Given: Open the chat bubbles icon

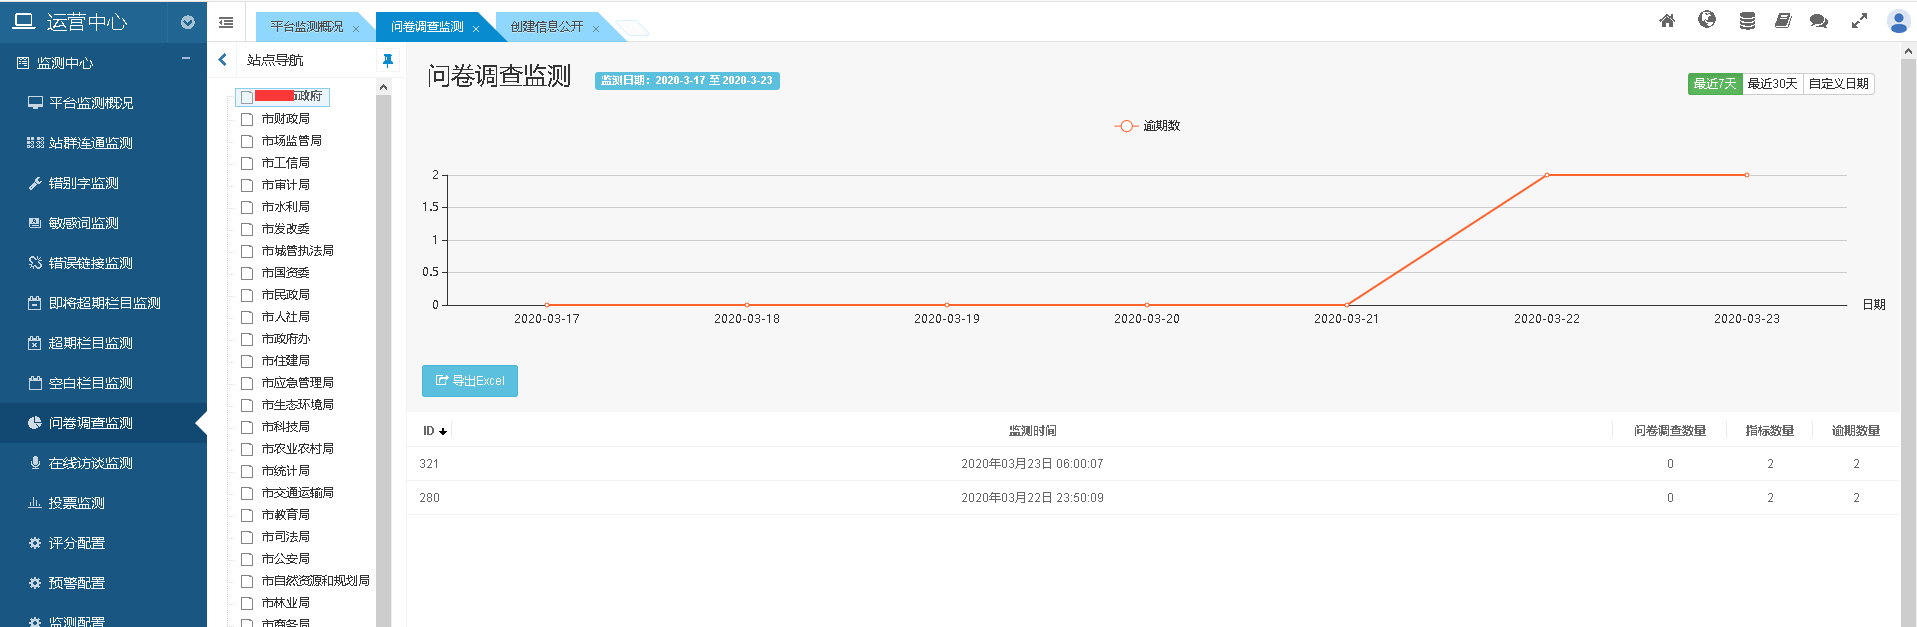Looking at the screenshot, I should click(1819, 21).
